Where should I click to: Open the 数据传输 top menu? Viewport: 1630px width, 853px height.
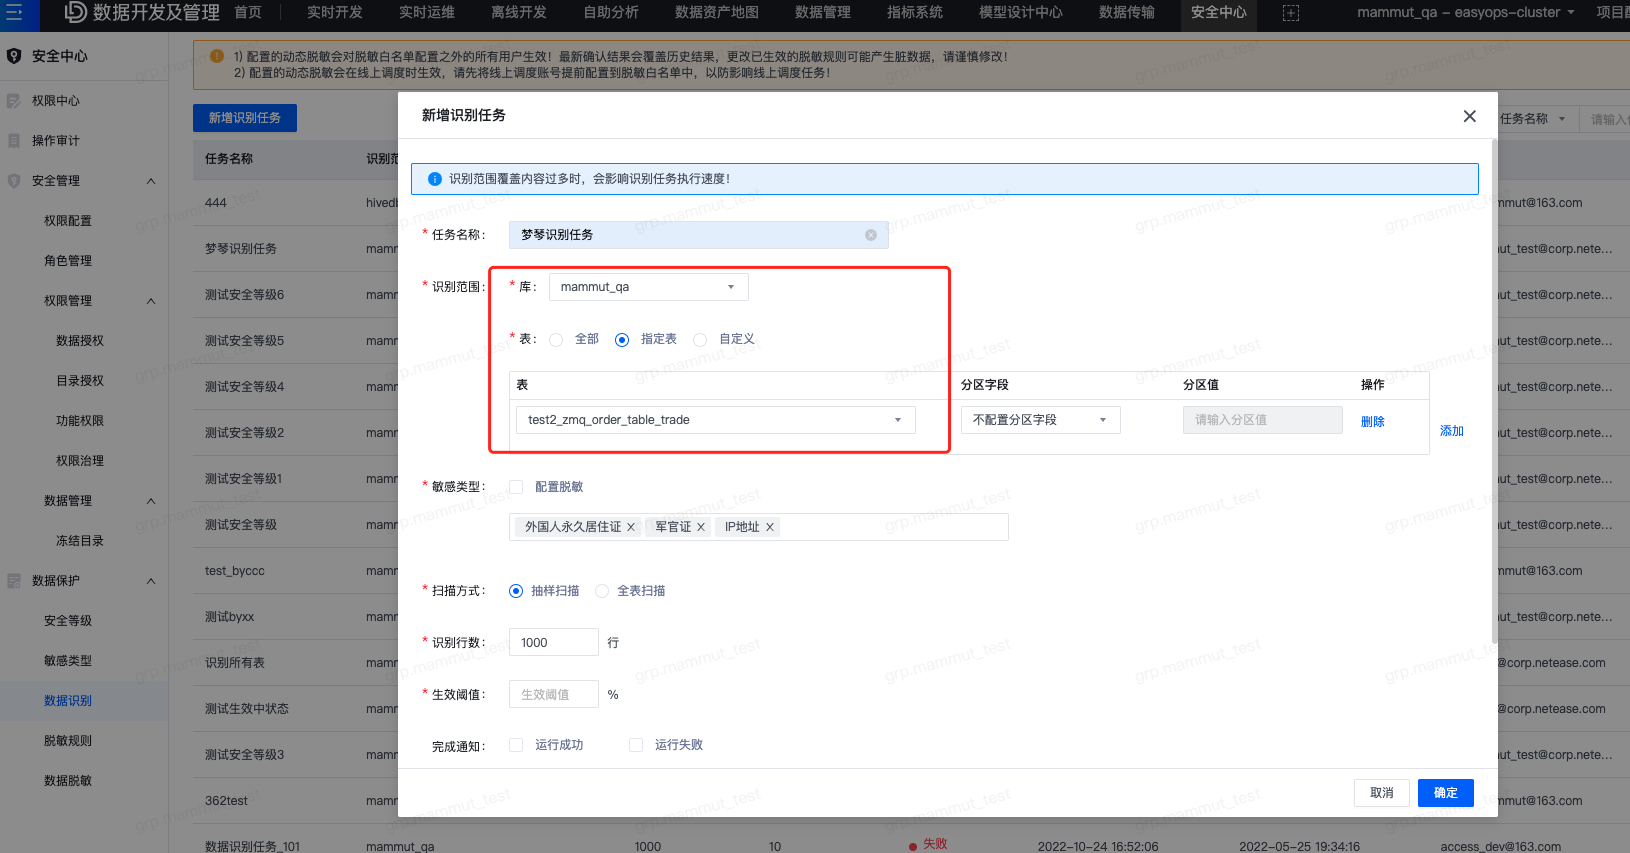pos(1127,12)
